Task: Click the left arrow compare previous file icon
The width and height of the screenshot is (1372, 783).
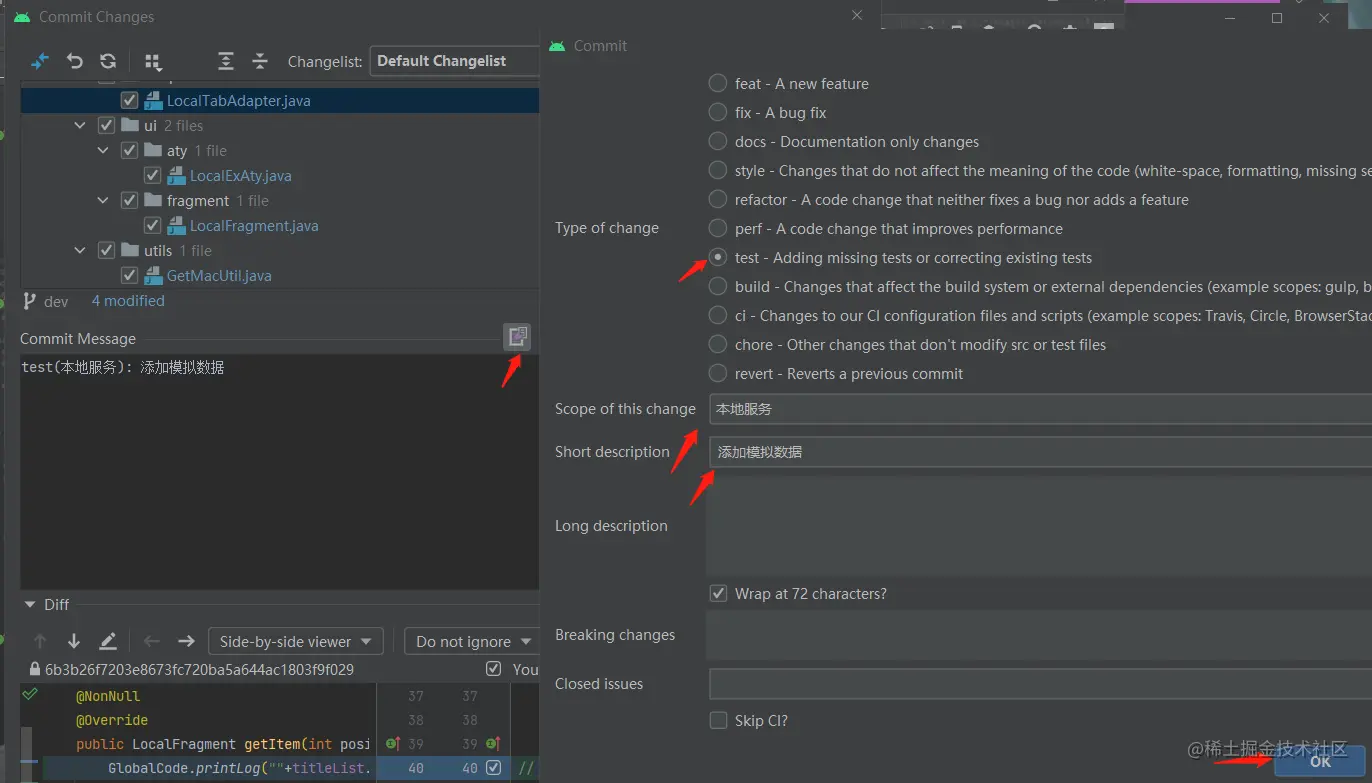Action: coord(152,641)
